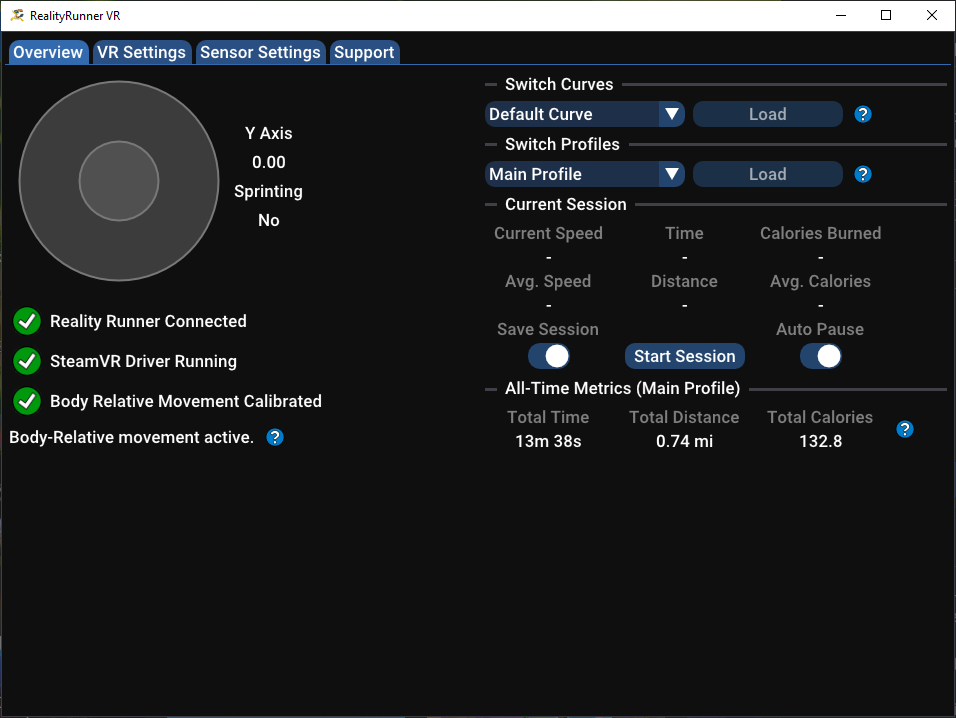Click the SteamVR Driver Running checkmark icon
956x718 pixels.
pos(27,361)
